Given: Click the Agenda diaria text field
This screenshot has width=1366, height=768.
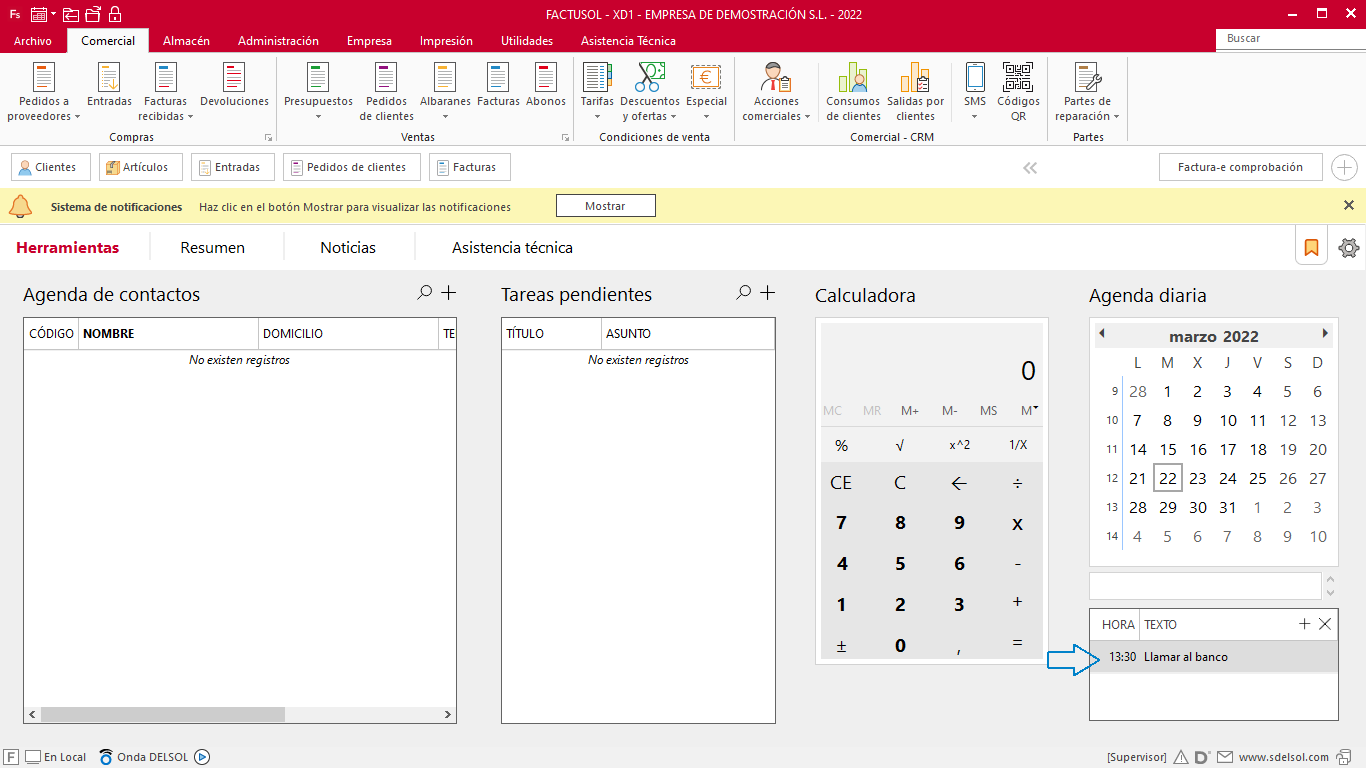Looking at the screenshot, I should tap(1205, 586).
